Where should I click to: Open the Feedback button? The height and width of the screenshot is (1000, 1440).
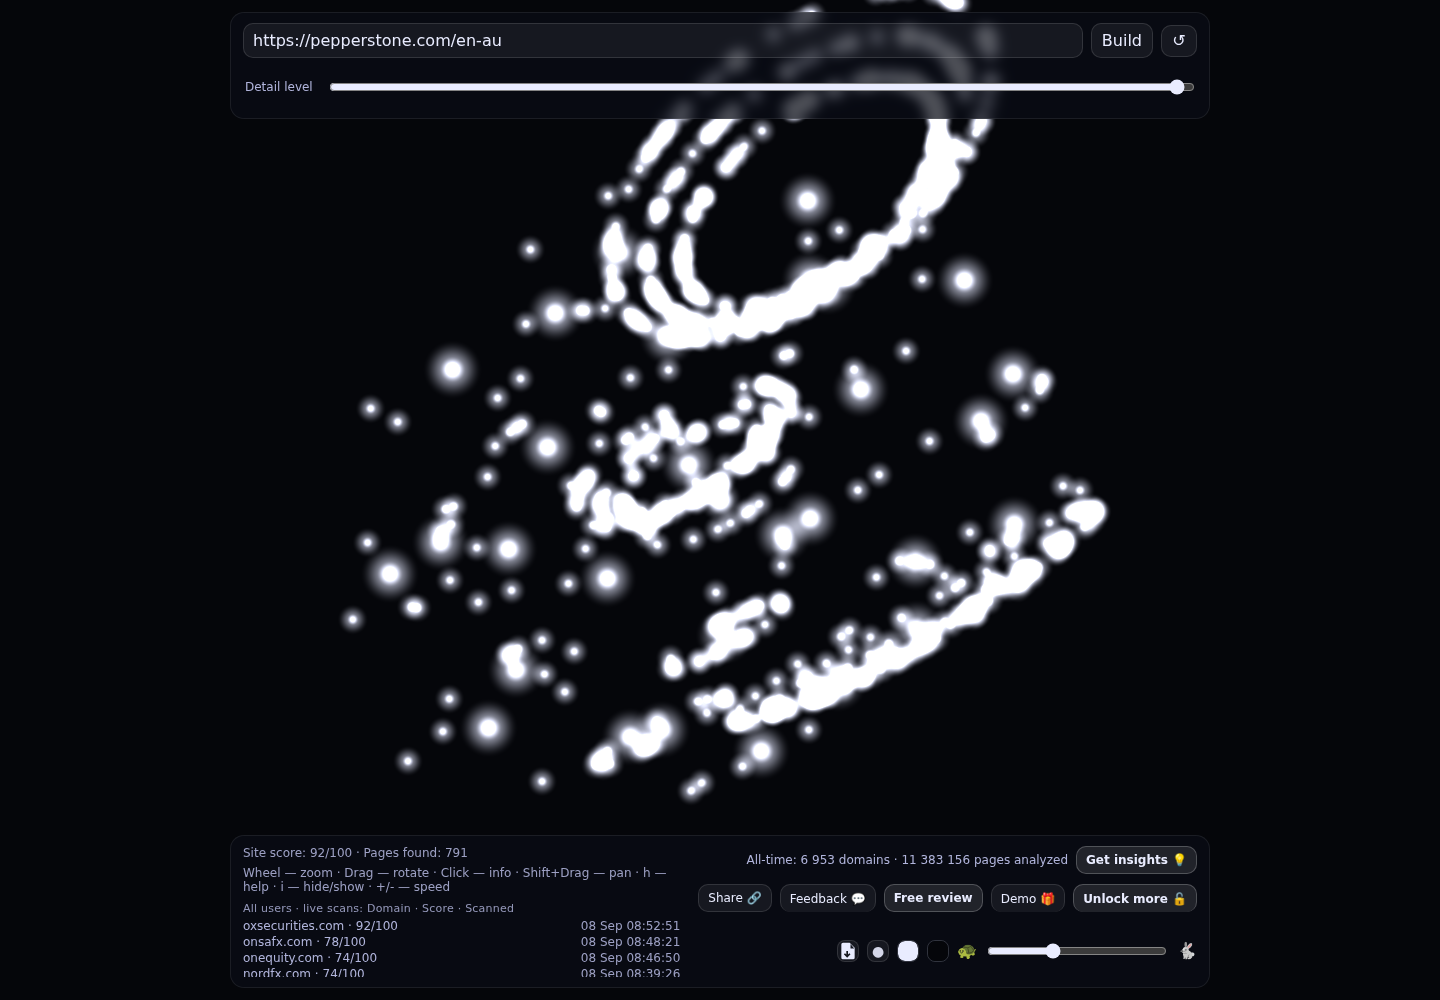[x=828, y=898]
